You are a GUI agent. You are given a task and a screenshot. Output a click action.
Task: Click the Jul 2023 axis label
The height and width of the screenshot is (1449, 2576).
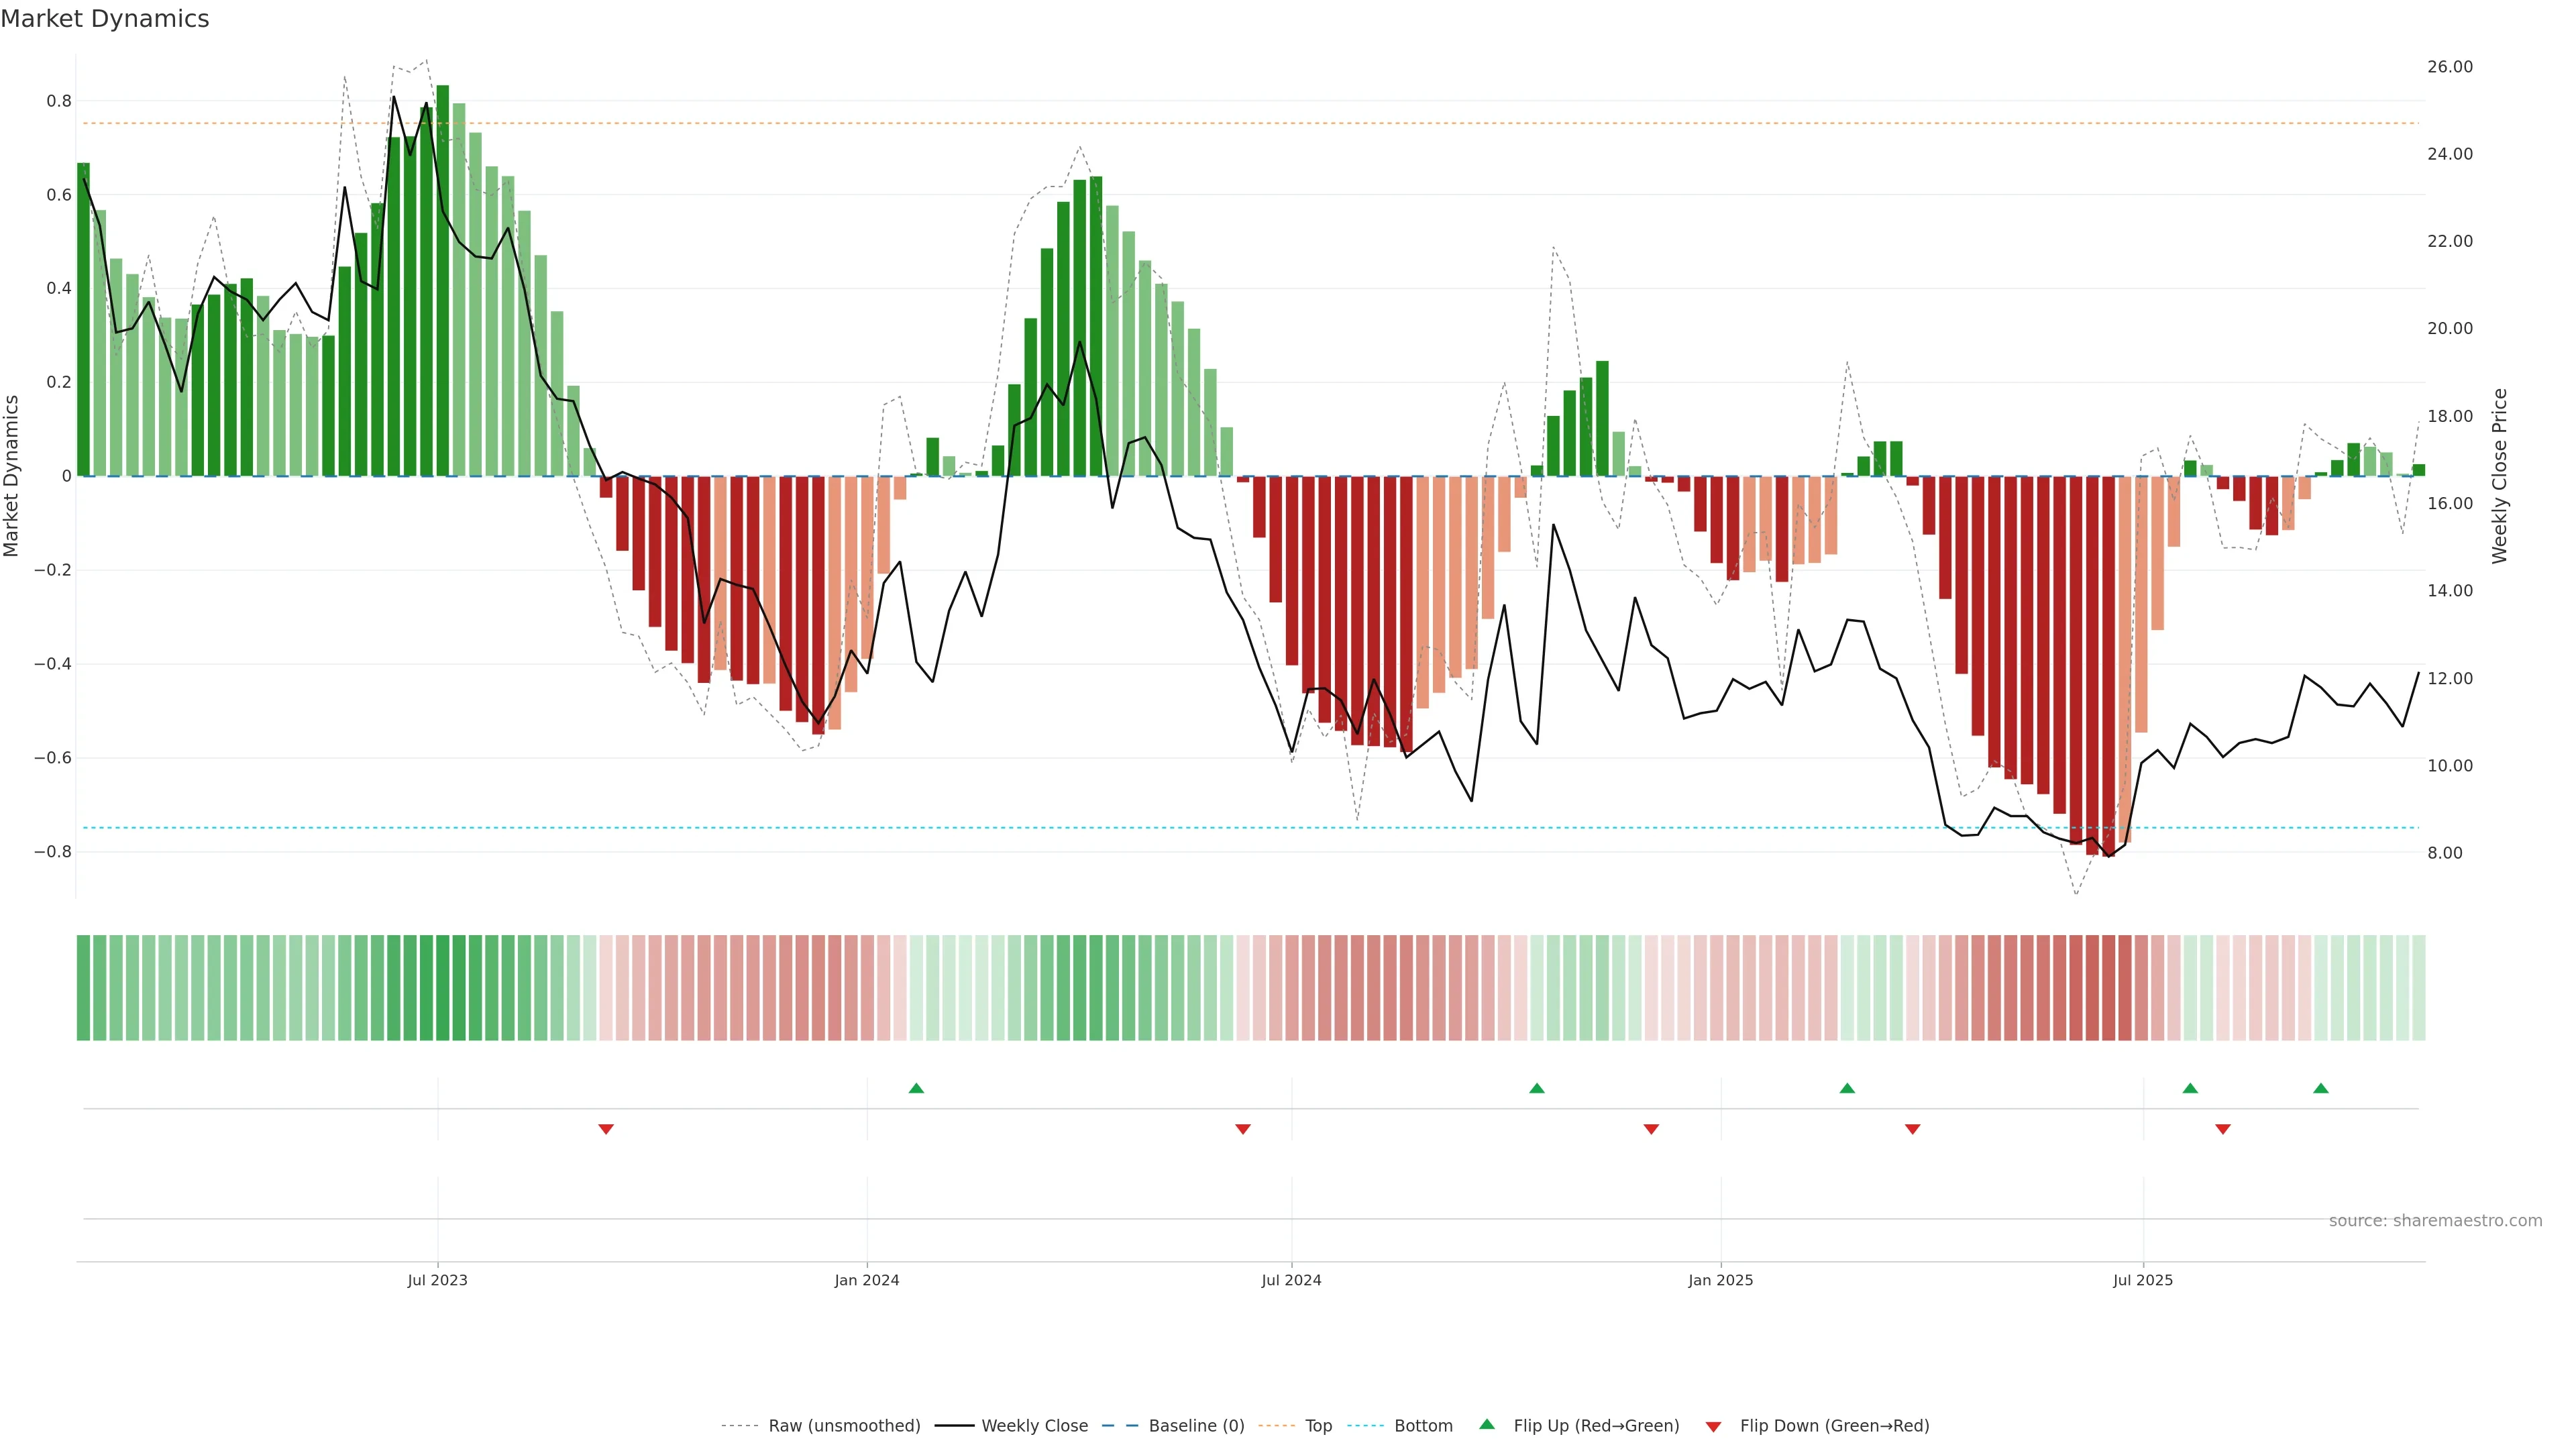click(437, 1280)
